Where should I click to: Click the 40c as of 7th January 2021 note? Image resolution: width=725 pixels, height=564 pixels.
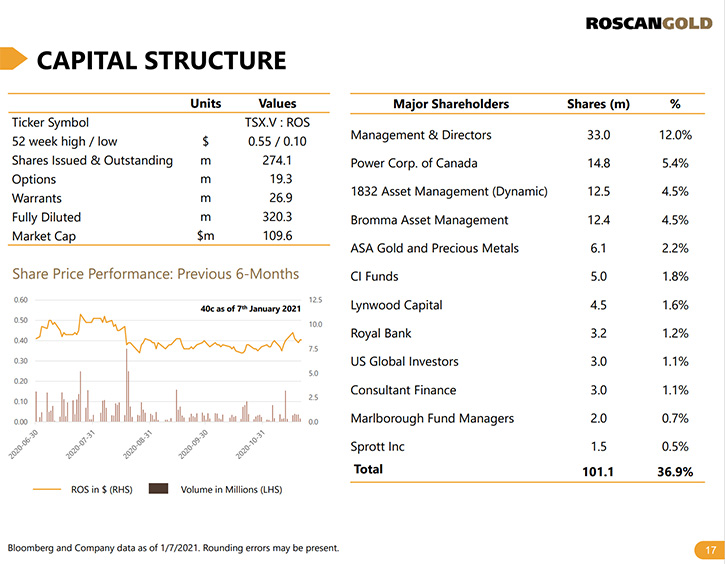(x=250, y=308)
